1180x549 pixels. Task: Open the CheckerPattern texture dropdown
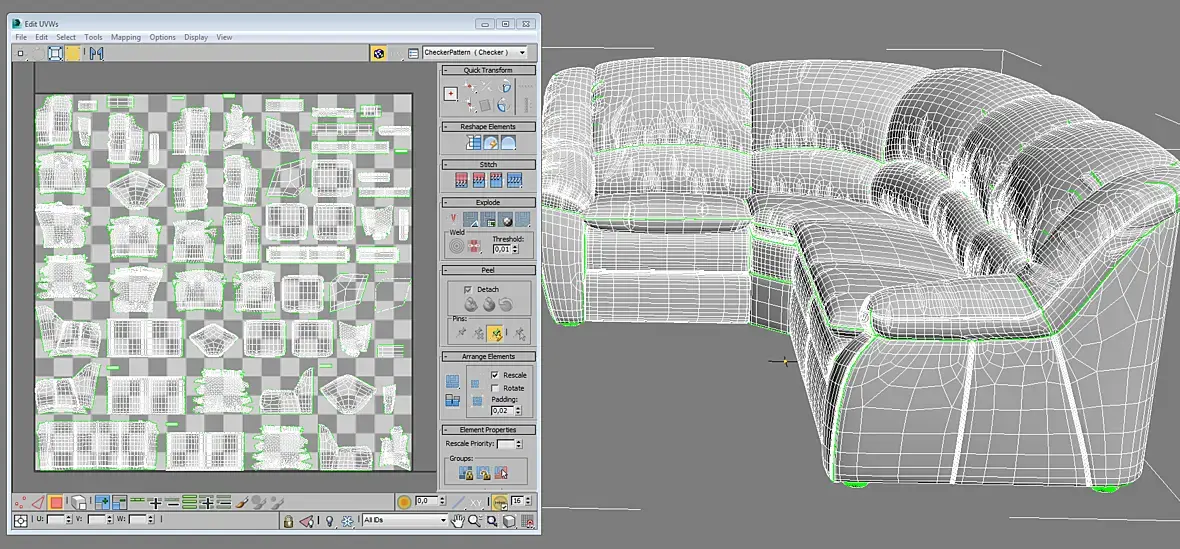475,53
